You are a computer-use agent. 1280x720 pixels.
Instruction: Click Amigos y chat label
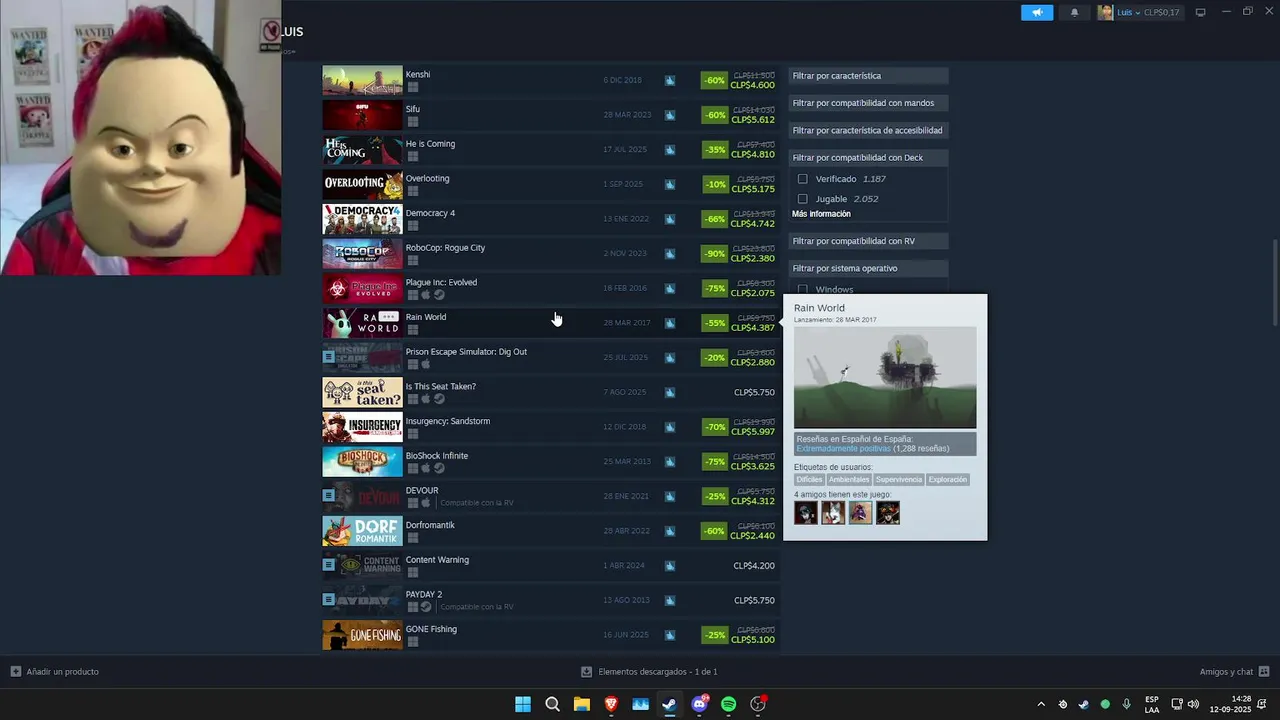[1226, 672]
